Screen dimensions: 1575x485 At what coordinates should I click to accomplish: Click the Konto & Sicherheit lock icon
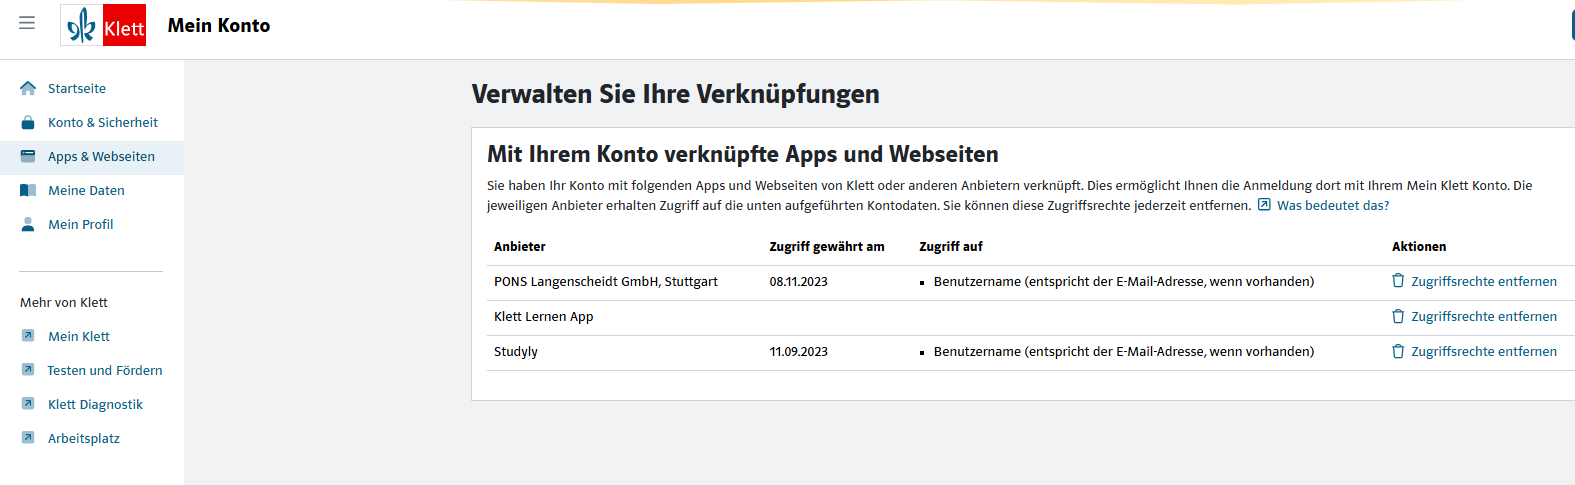point(28,122)
